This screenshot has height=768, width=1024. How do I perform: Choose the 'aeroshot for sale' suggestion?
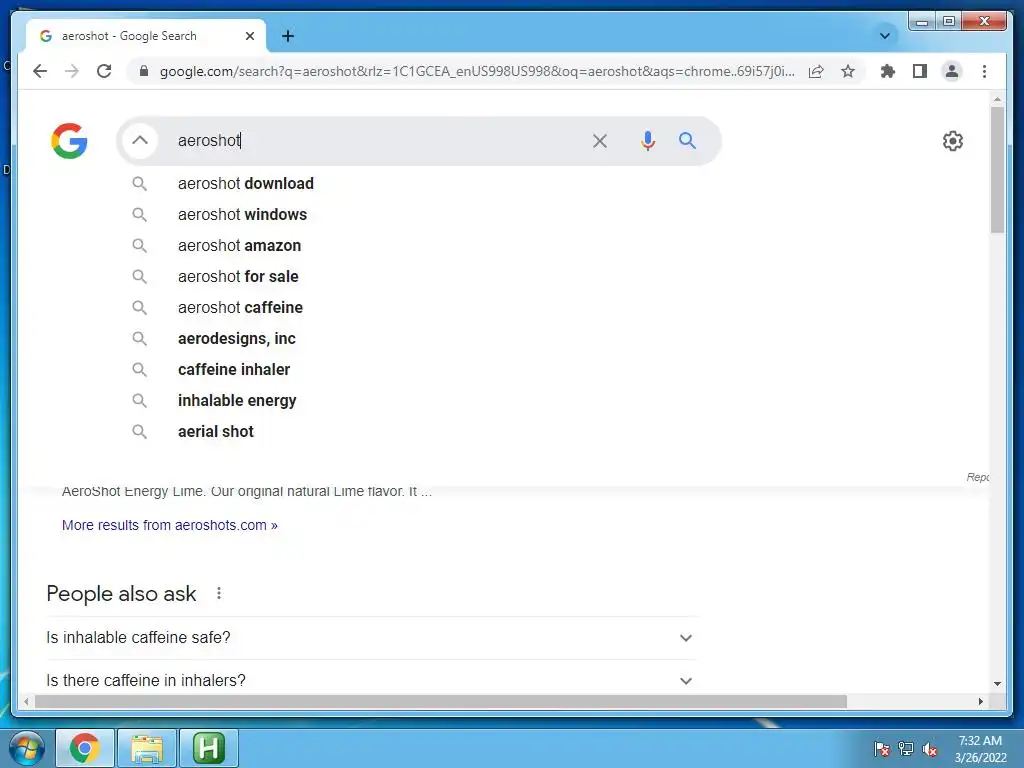[x=418, y=276]
